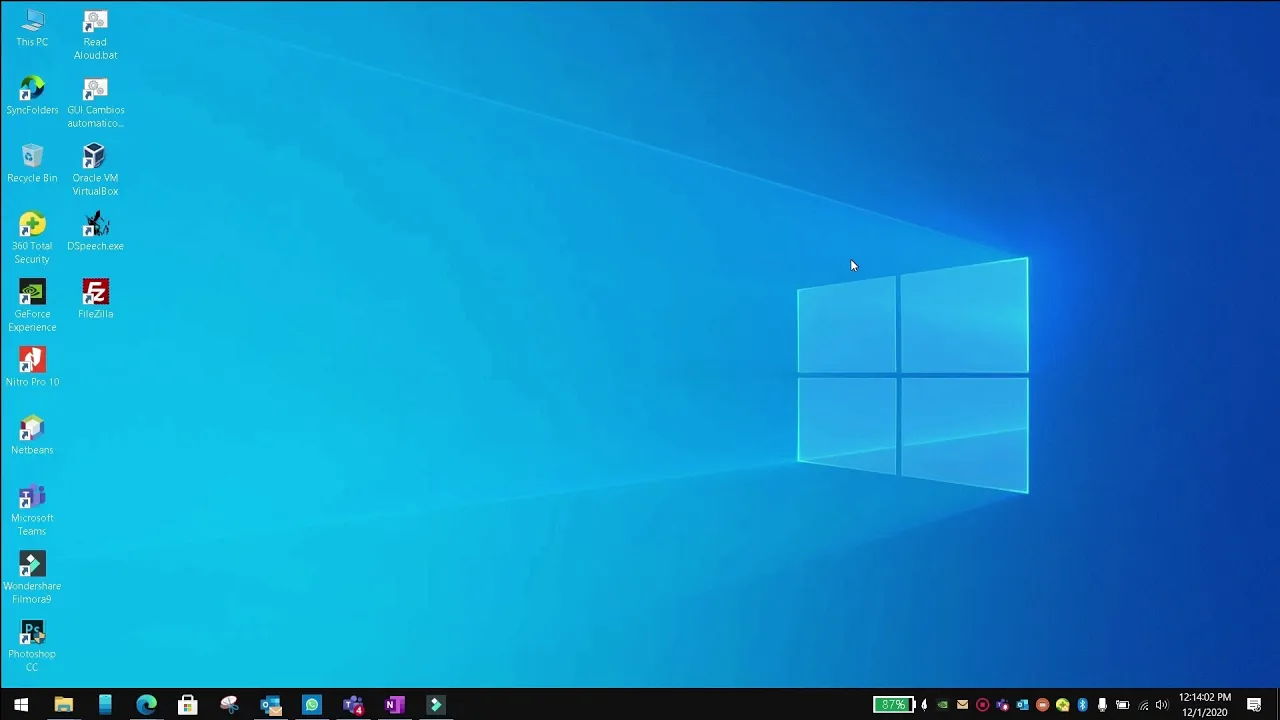Click the red record circle tray icon

coord(982,705)
